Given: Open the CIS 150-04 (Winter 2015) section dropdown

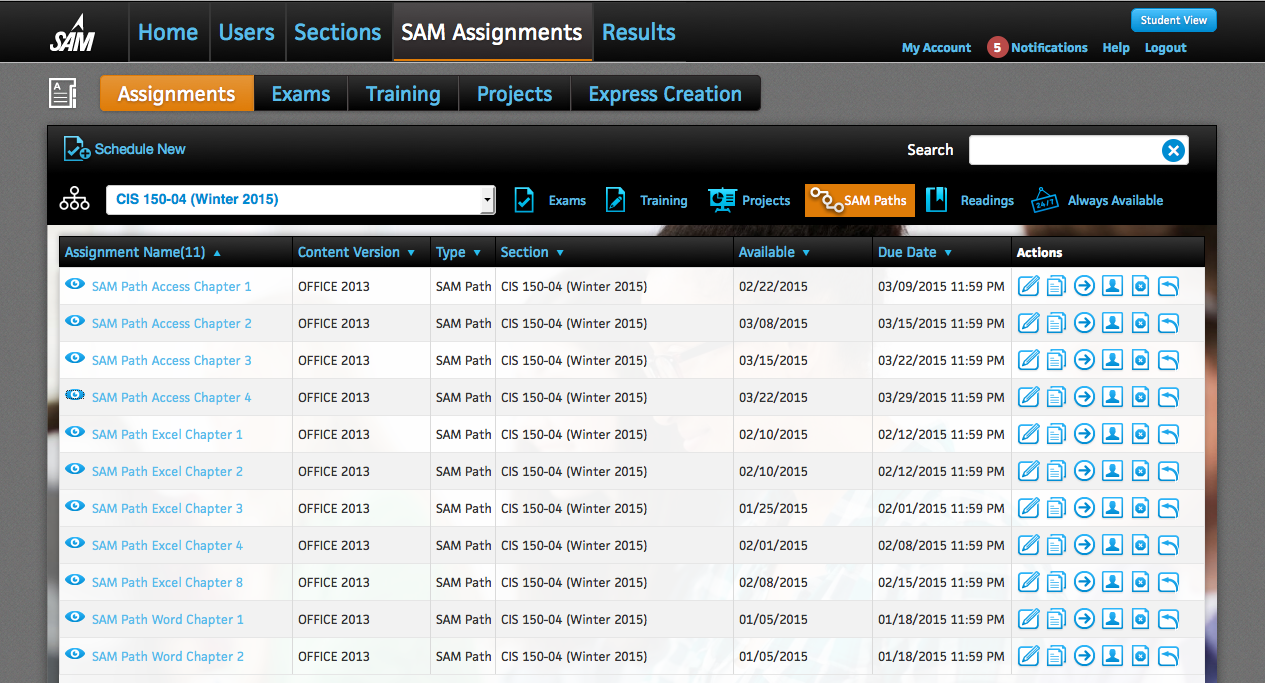Looking at the screenshot, I should click(x=301, y=199).
